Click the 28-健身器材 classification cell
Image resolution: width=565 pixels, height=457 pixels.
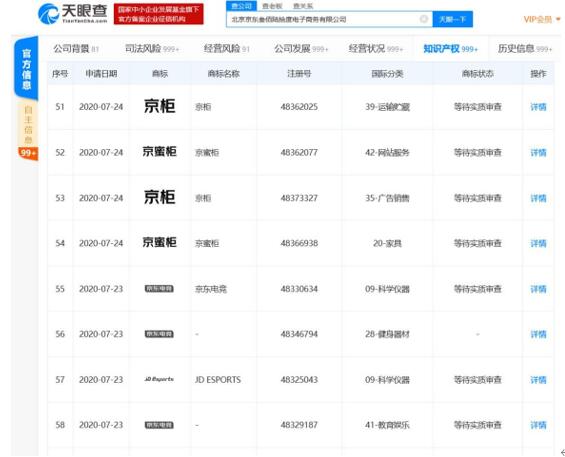(x=387, y=334)
